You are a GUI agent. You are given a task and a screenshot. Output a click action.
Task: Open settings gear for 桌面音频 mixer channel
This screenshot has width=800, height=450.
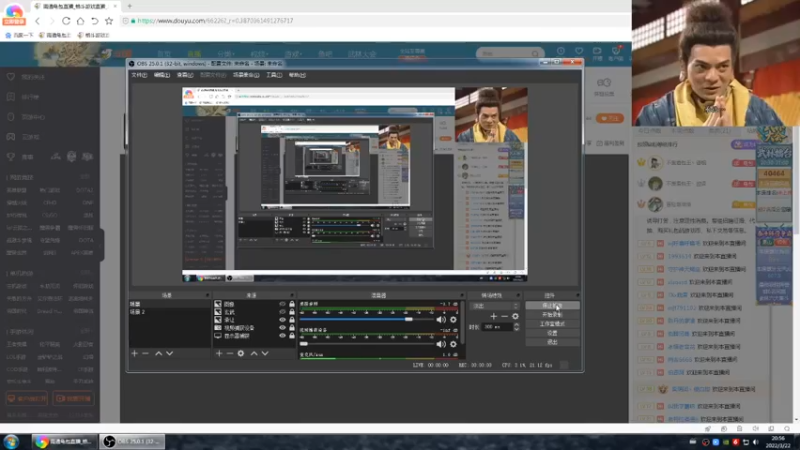pyautogui.click(x=453, y=319)
